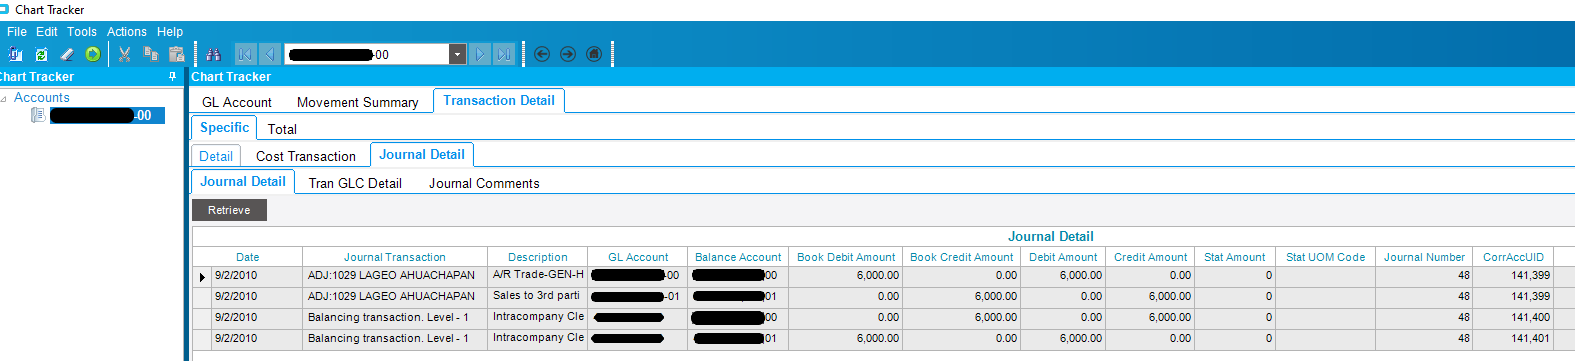Click the eraser clear icon
The image size is (1575, 361).
click(67, 54)
